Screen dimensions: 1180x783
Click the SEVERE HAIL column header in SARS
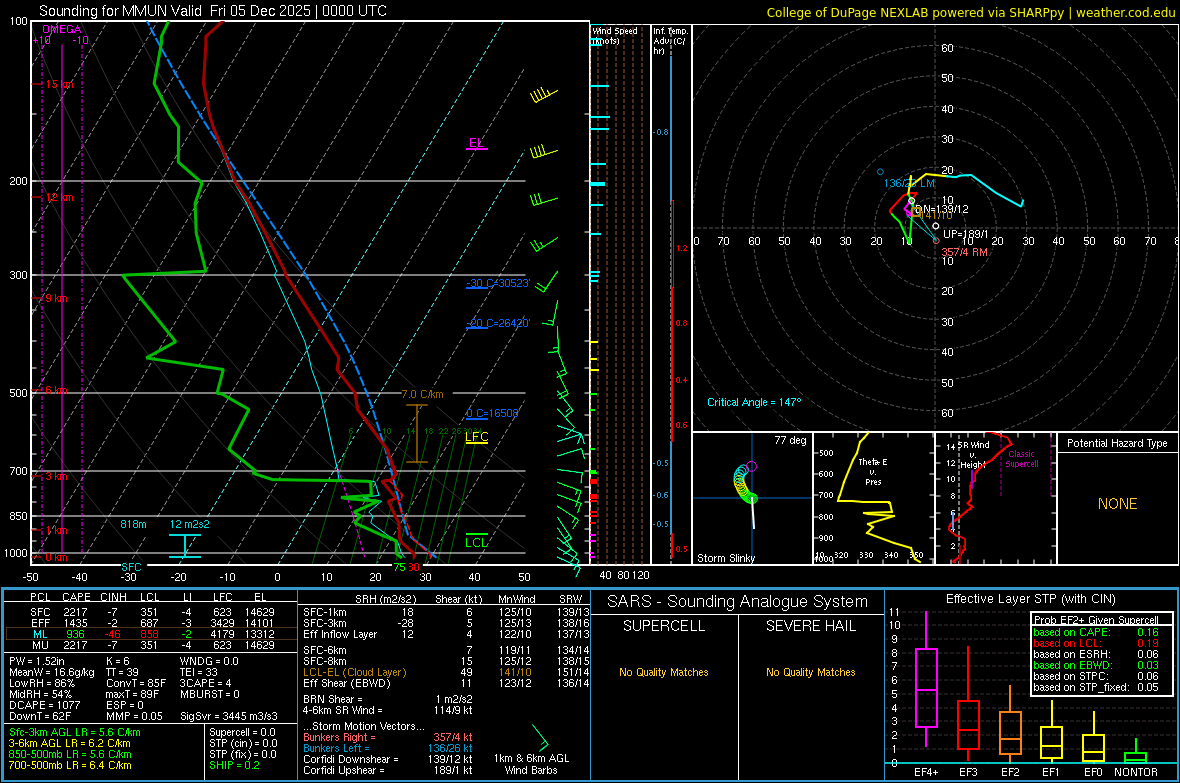coord(810,626)
